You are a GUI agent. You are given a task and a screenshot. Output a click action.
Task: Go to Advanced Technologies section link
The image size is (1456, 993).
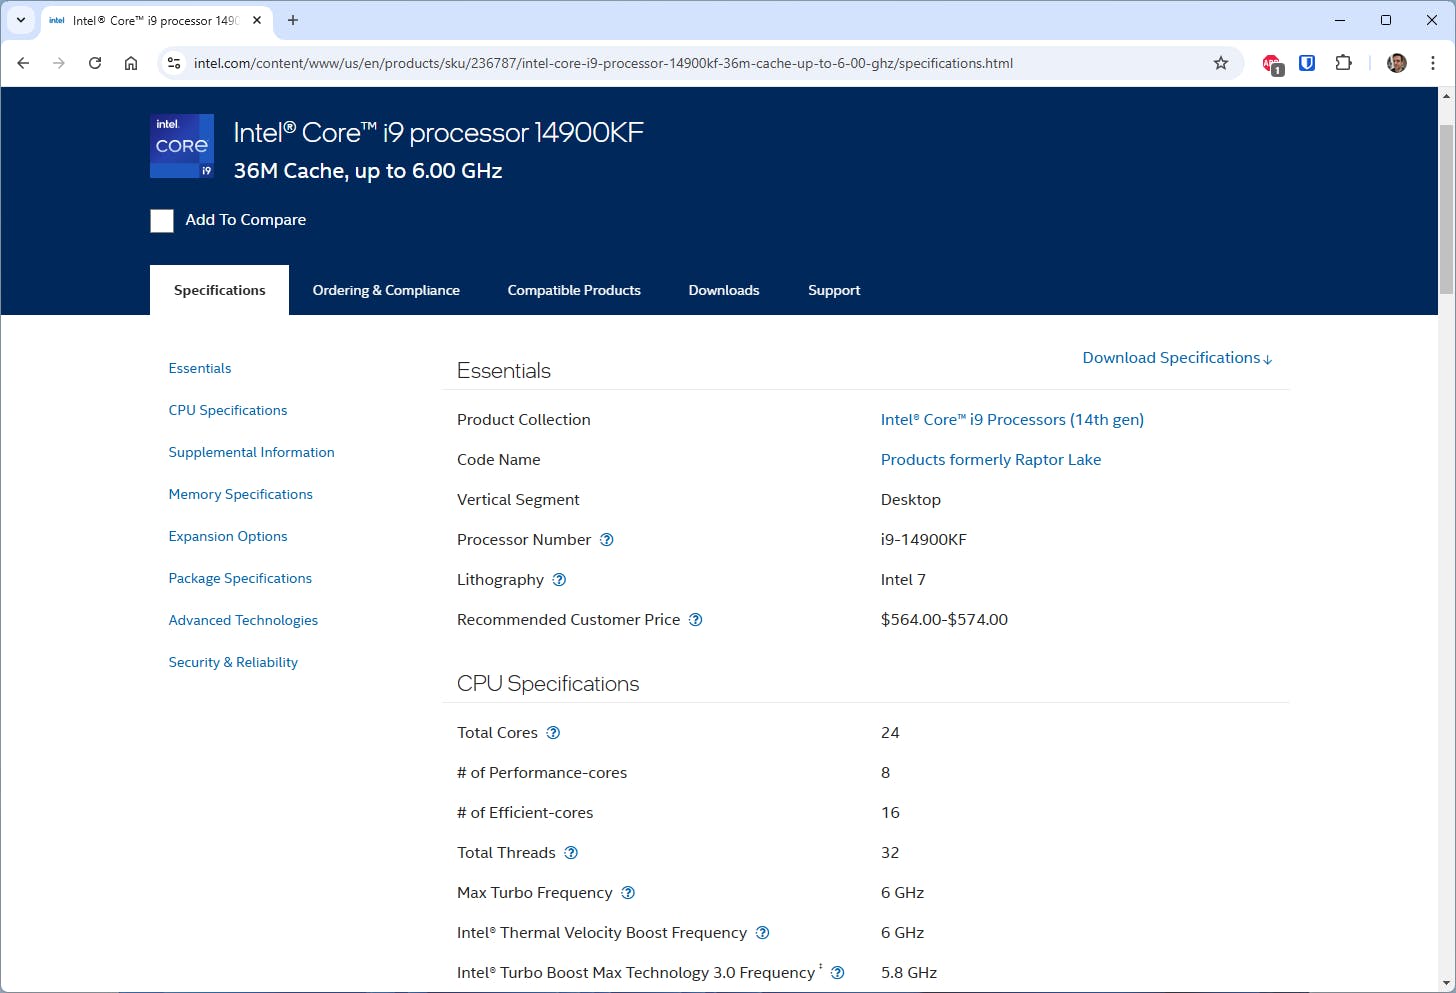[243, 620]
